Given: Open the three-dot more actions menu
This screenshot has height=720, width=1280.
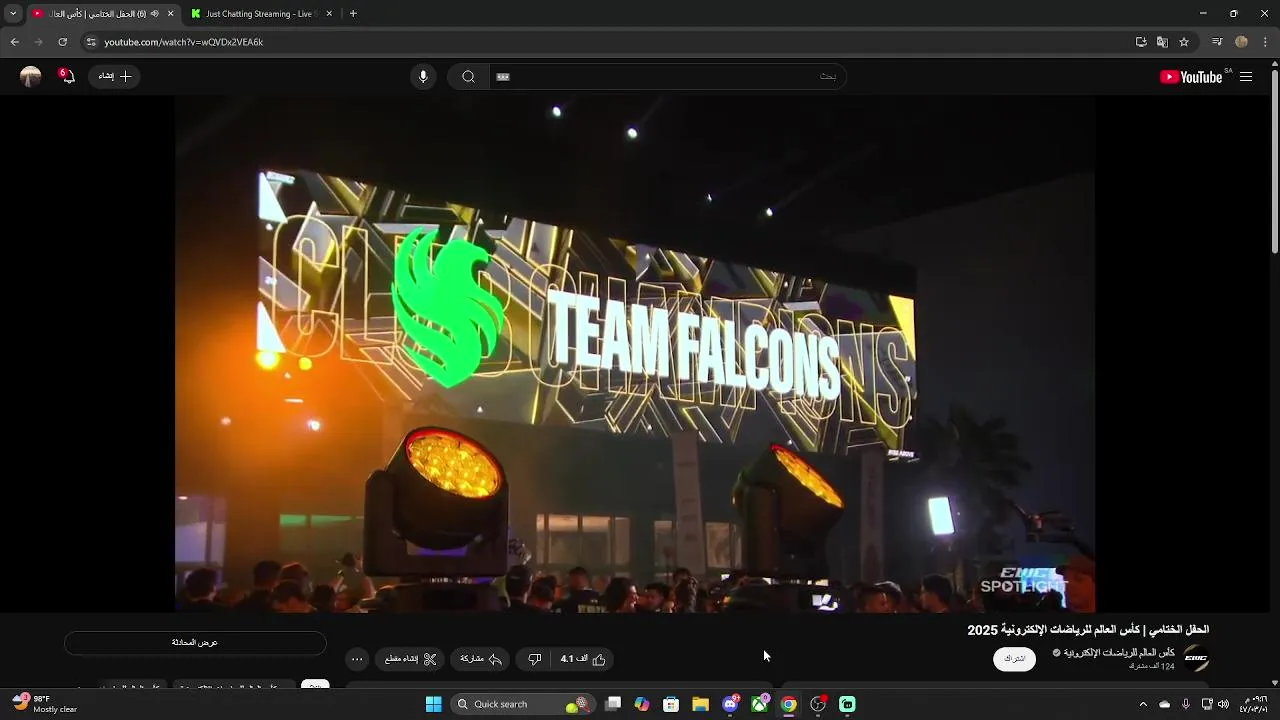Looking at the screenshot, I should pyautogui.click(x=357, y=659).
